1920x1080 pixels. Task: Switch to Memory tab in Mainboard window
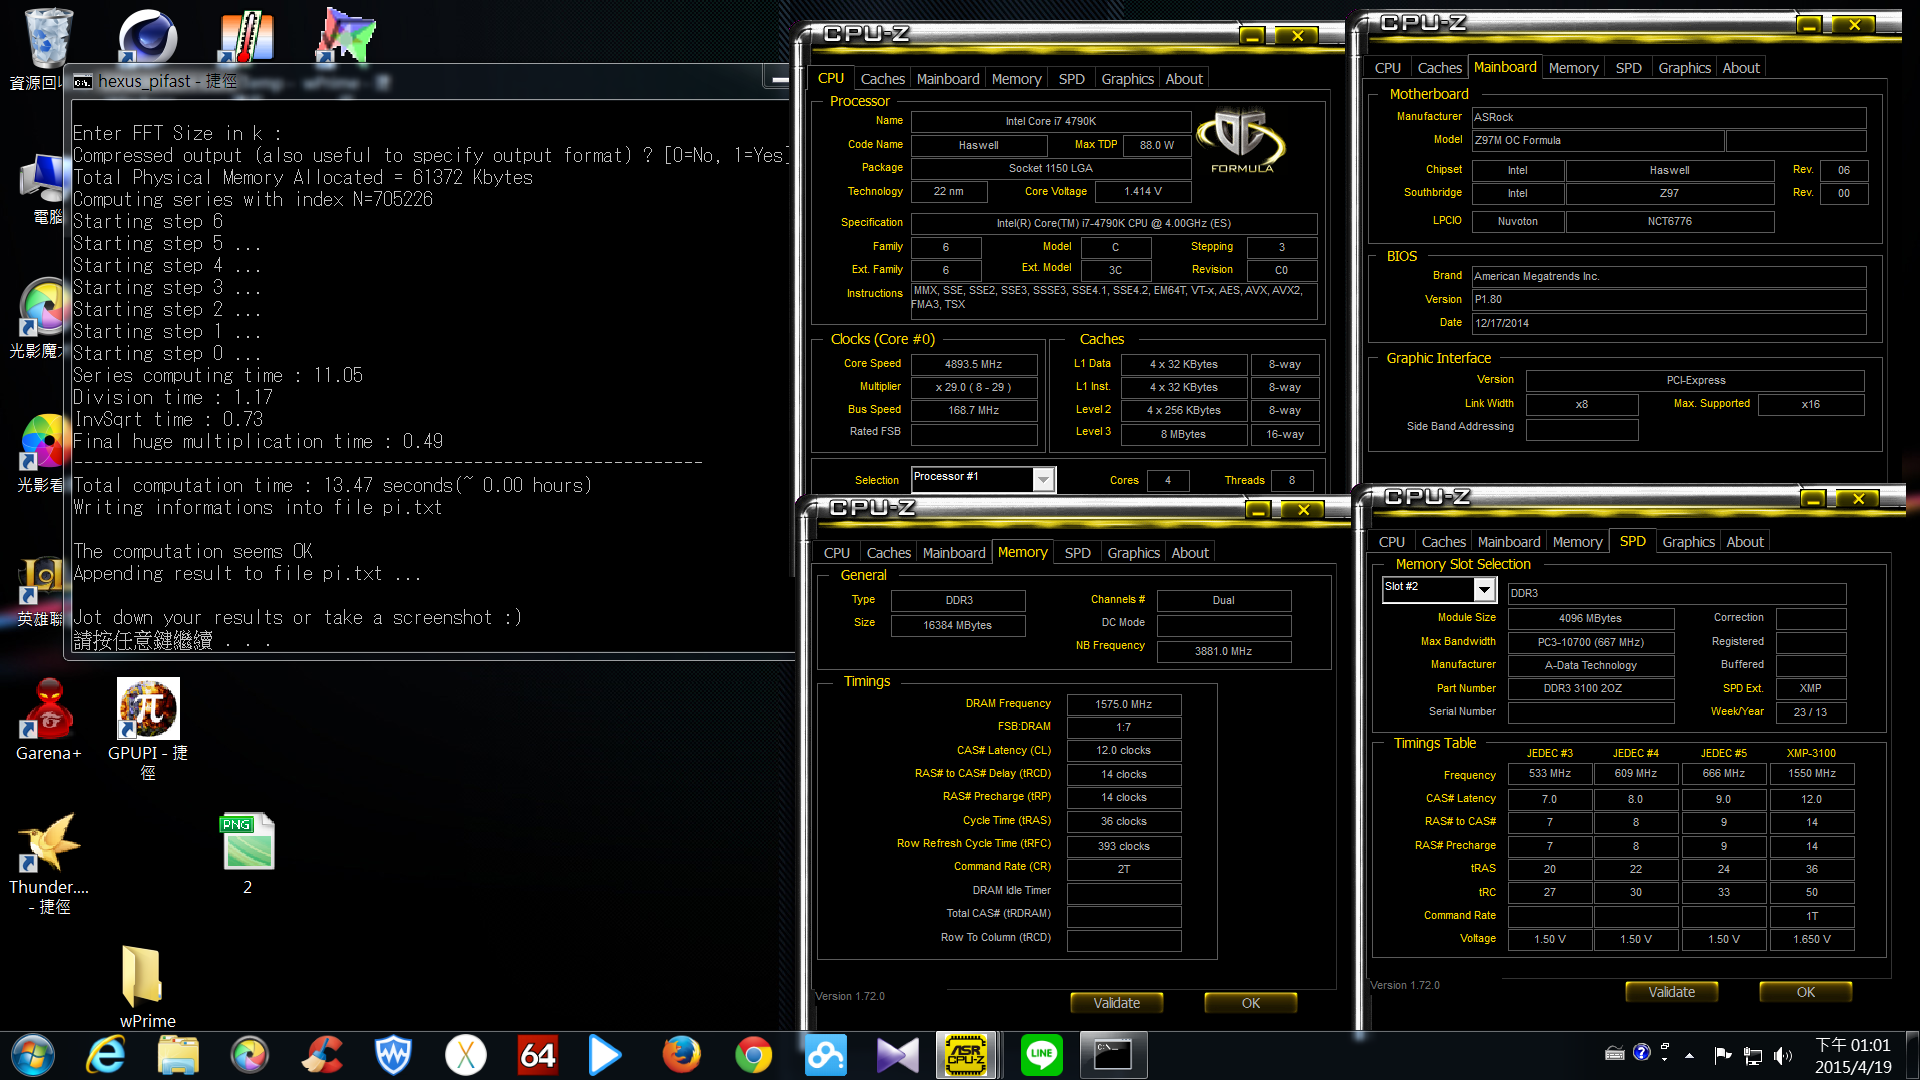[x=1573, y=68]
